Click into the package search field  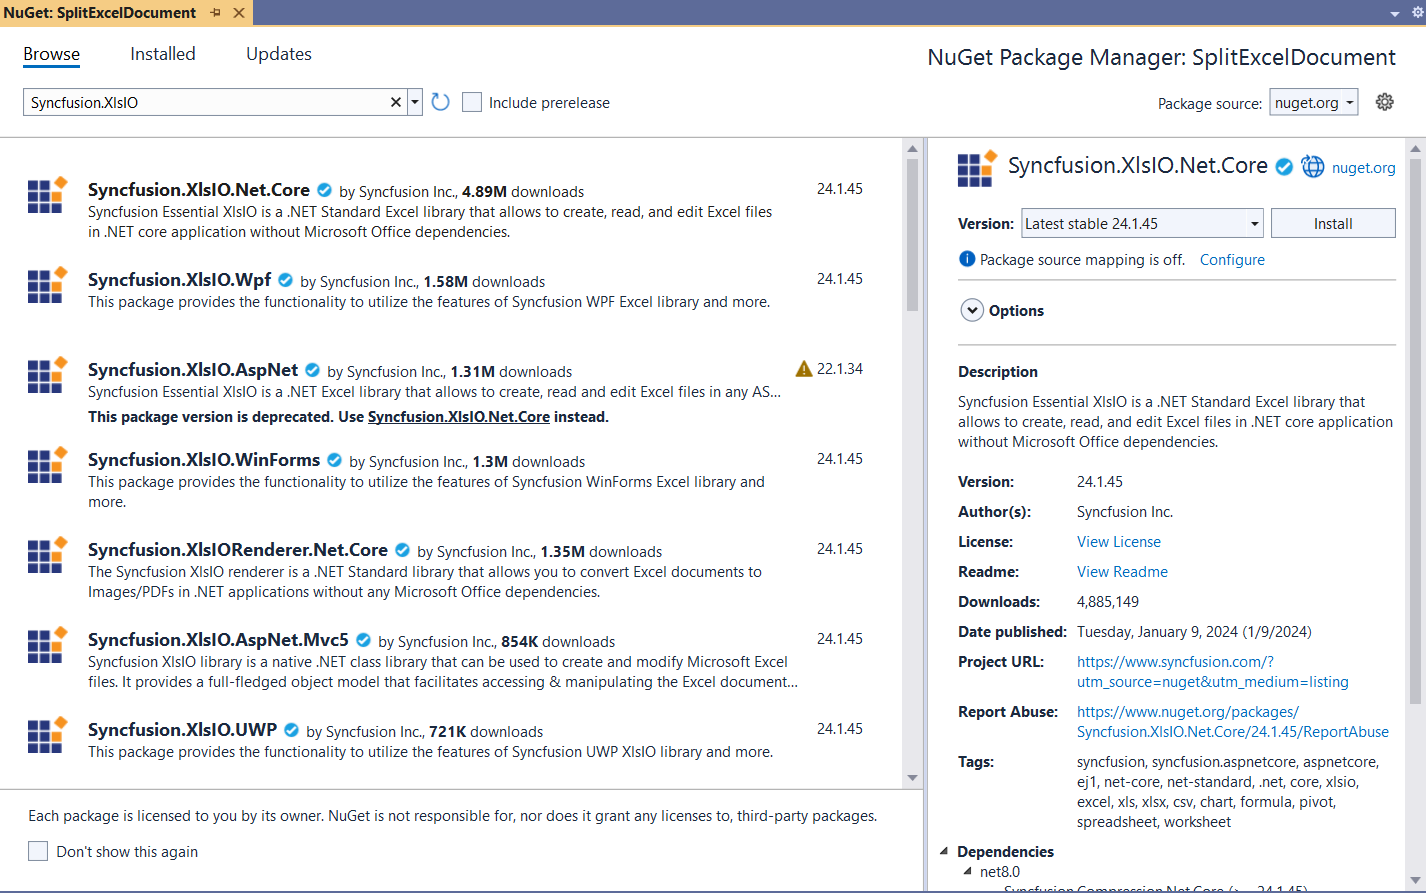coord(205,102)
